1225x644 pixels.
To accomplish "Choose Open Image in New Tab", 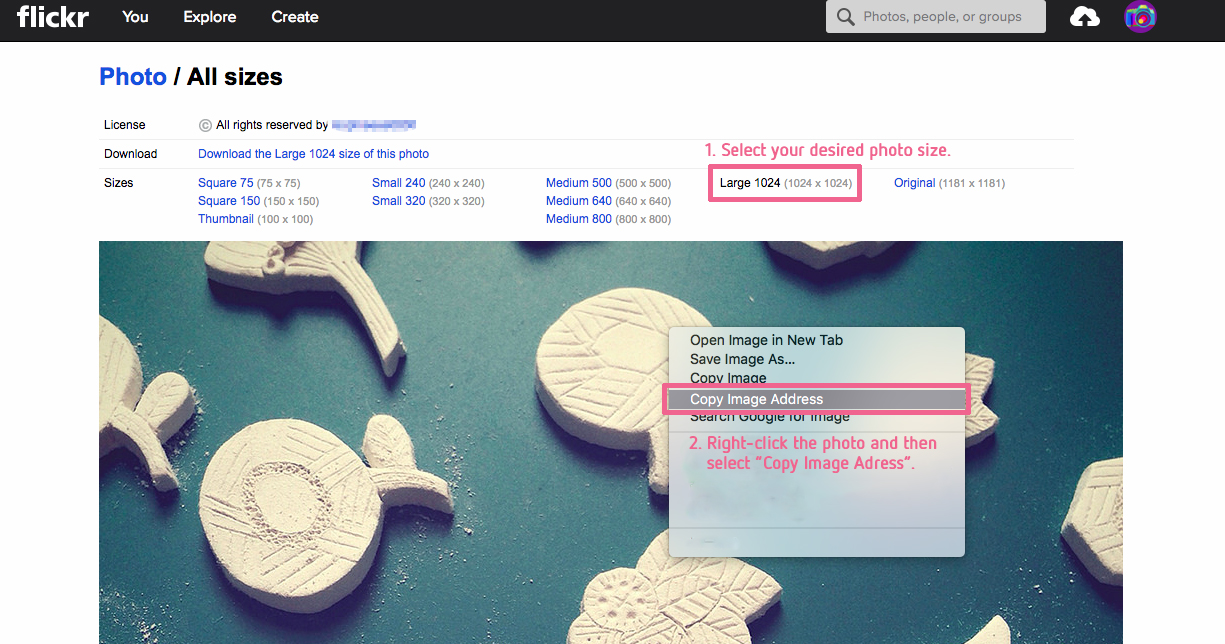I will click(766, 340).
